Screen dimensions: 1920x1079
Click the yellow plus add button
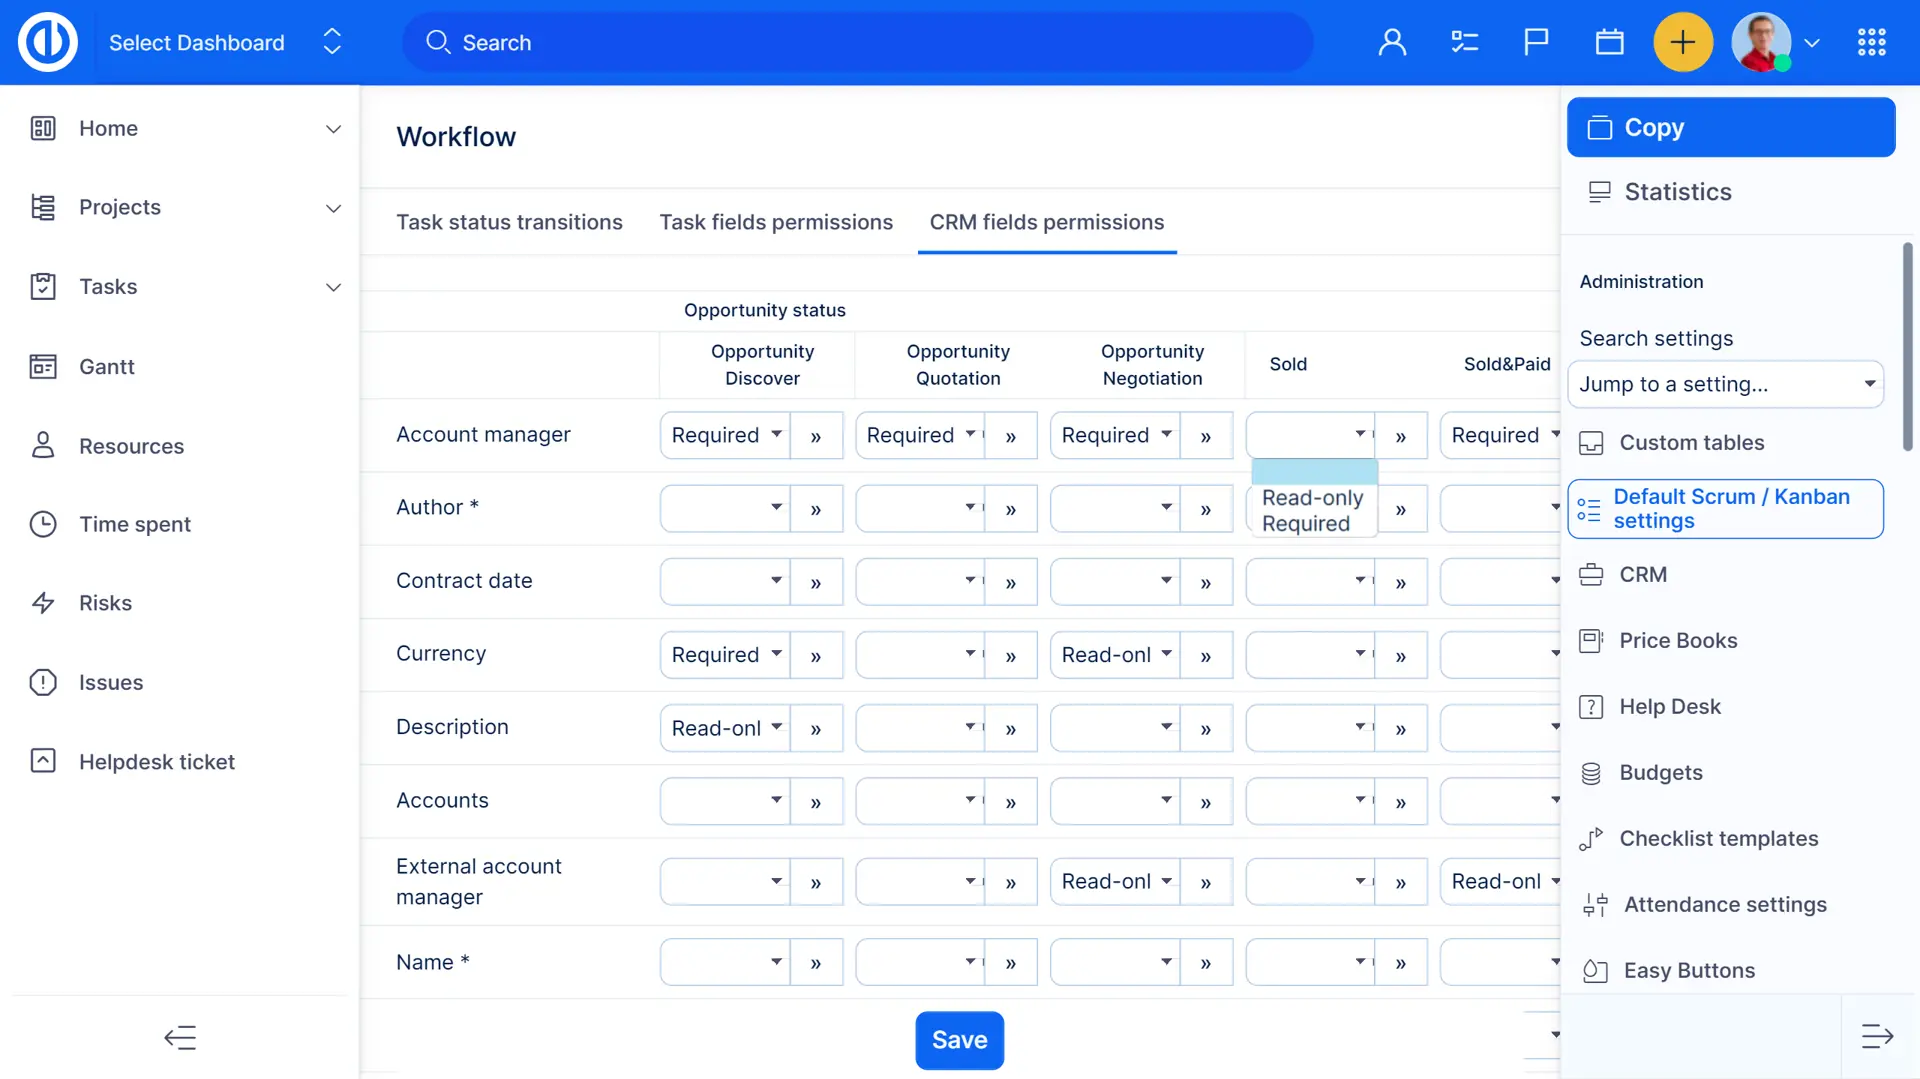pos(1682,42)
